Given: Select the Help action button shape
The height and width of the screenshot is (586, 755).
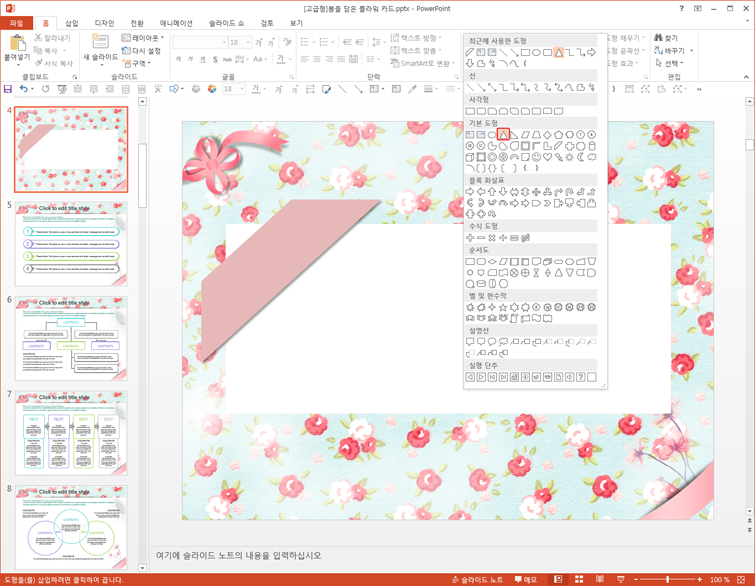Looking at the screenshot, I should pos(581,377).
